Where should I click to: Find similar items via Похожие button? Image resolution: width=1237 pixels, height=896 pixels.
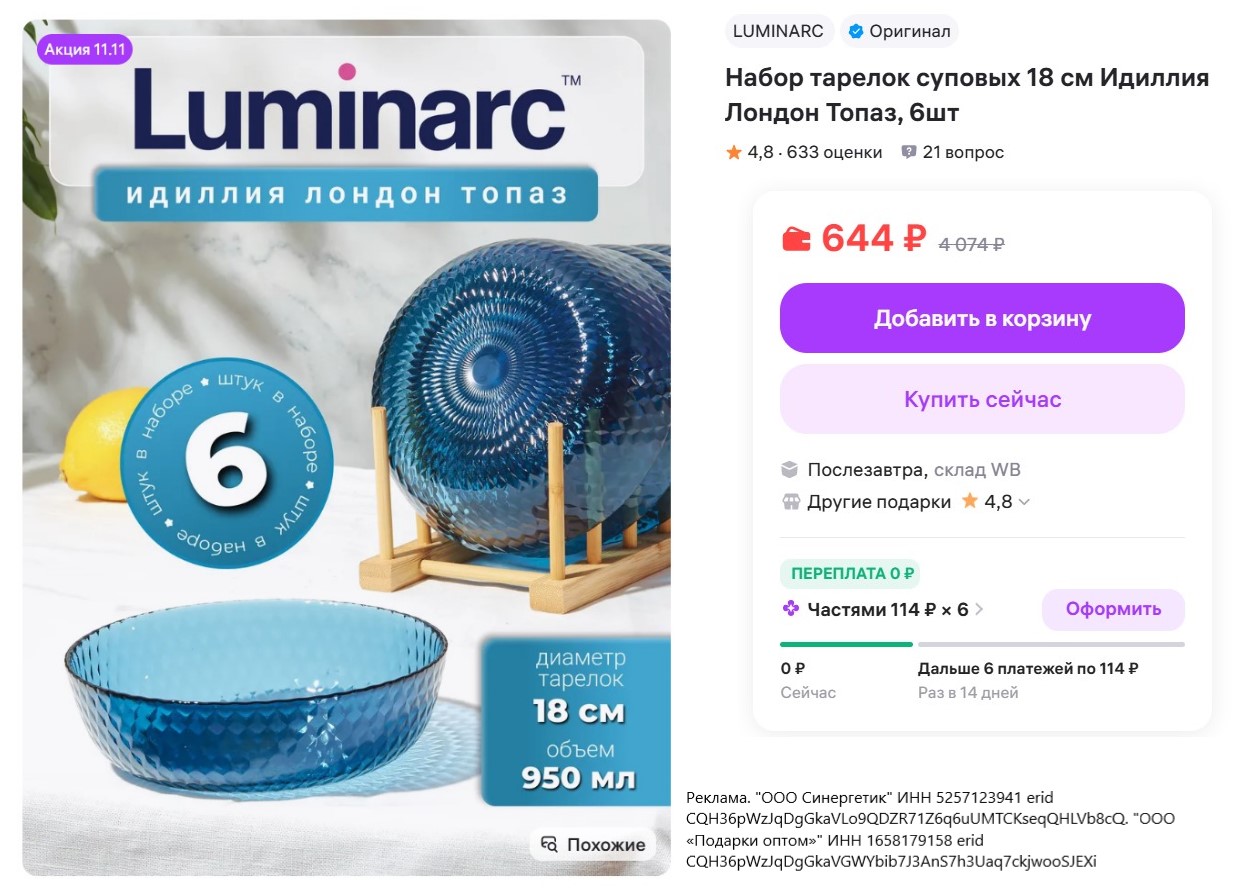click(594, 845)
